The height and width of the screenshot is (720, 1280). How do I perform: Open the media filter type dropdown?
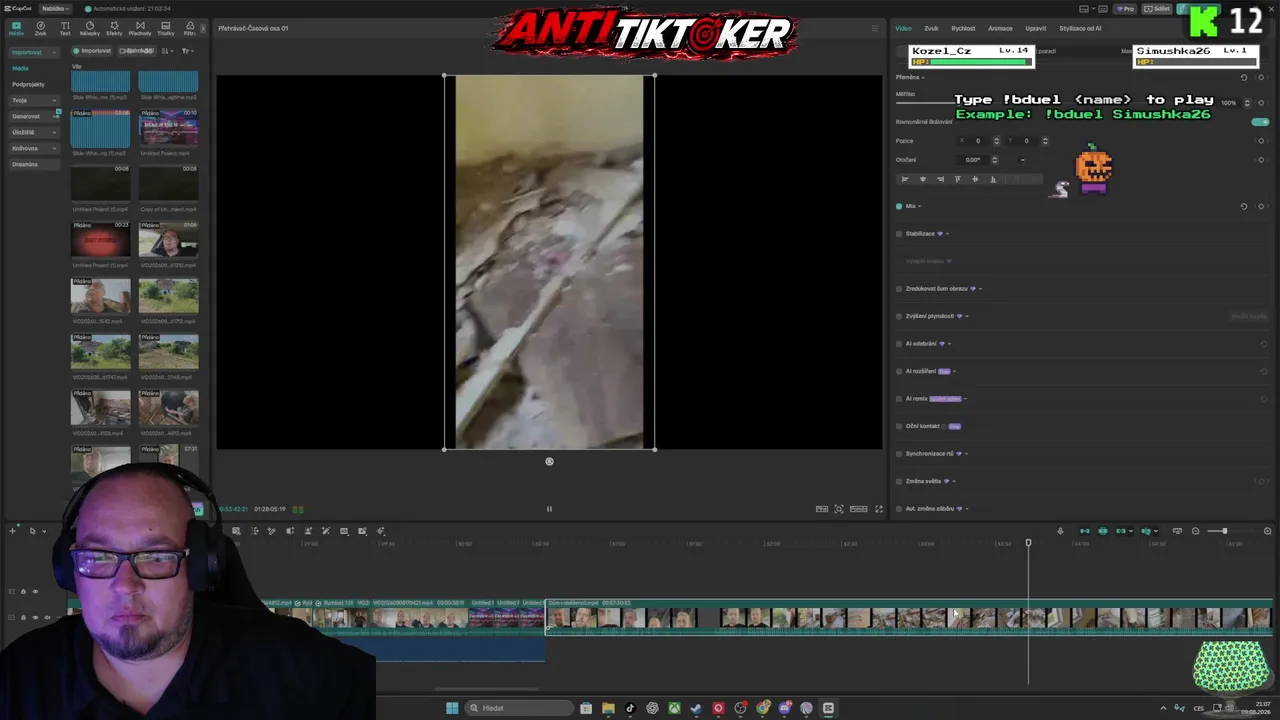click(187, 51)
